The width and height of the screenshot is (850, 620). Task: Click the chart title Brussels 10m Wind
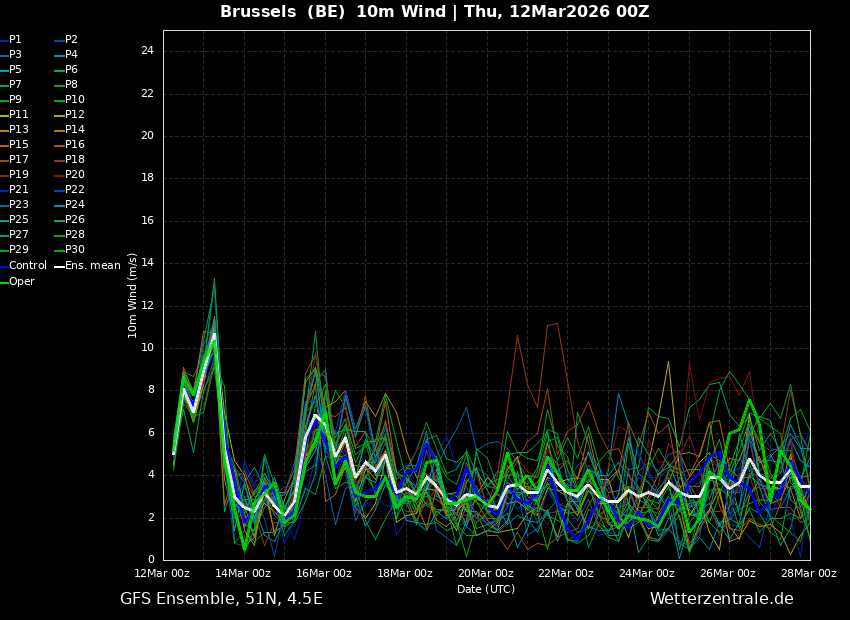pos(434,12)
